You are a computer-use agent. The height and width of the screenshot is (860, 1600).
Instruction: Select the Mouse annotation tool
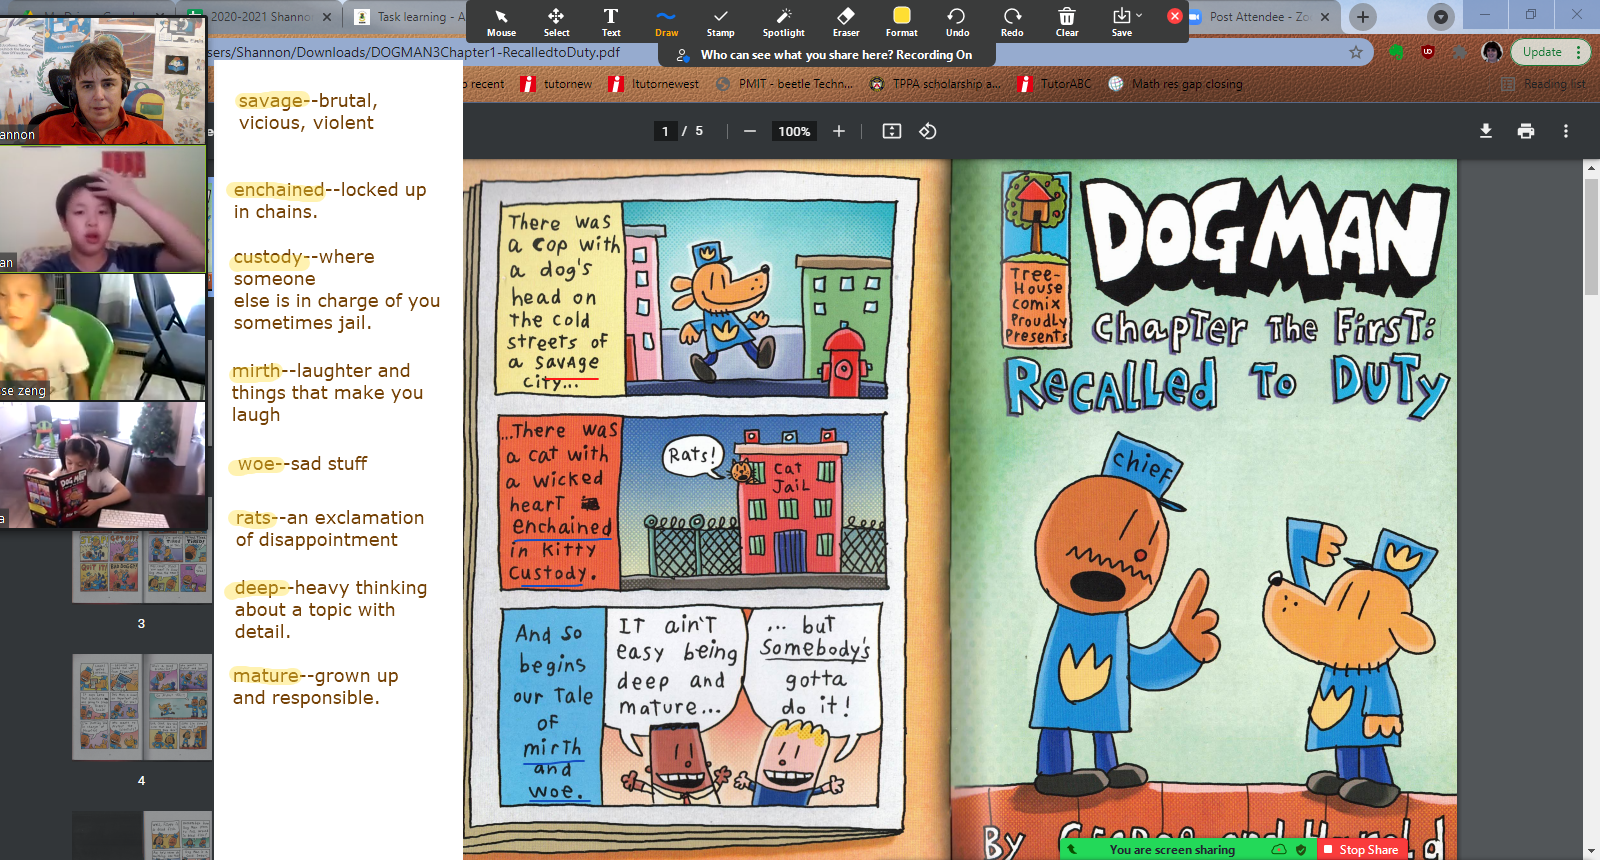[x=501, y=21]
